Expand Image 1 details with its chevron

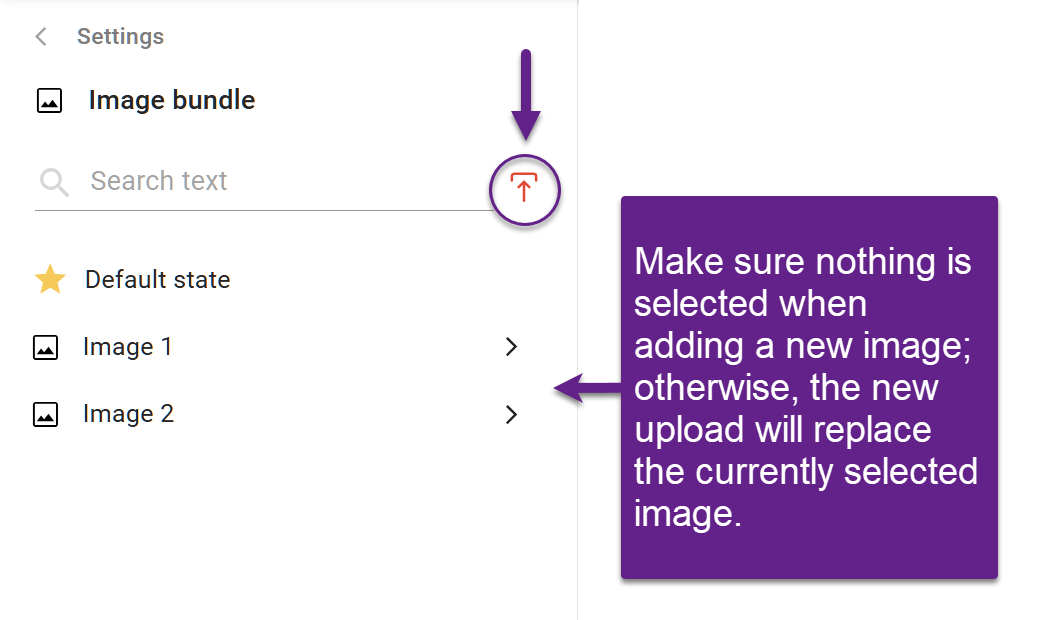pos(511,347)
